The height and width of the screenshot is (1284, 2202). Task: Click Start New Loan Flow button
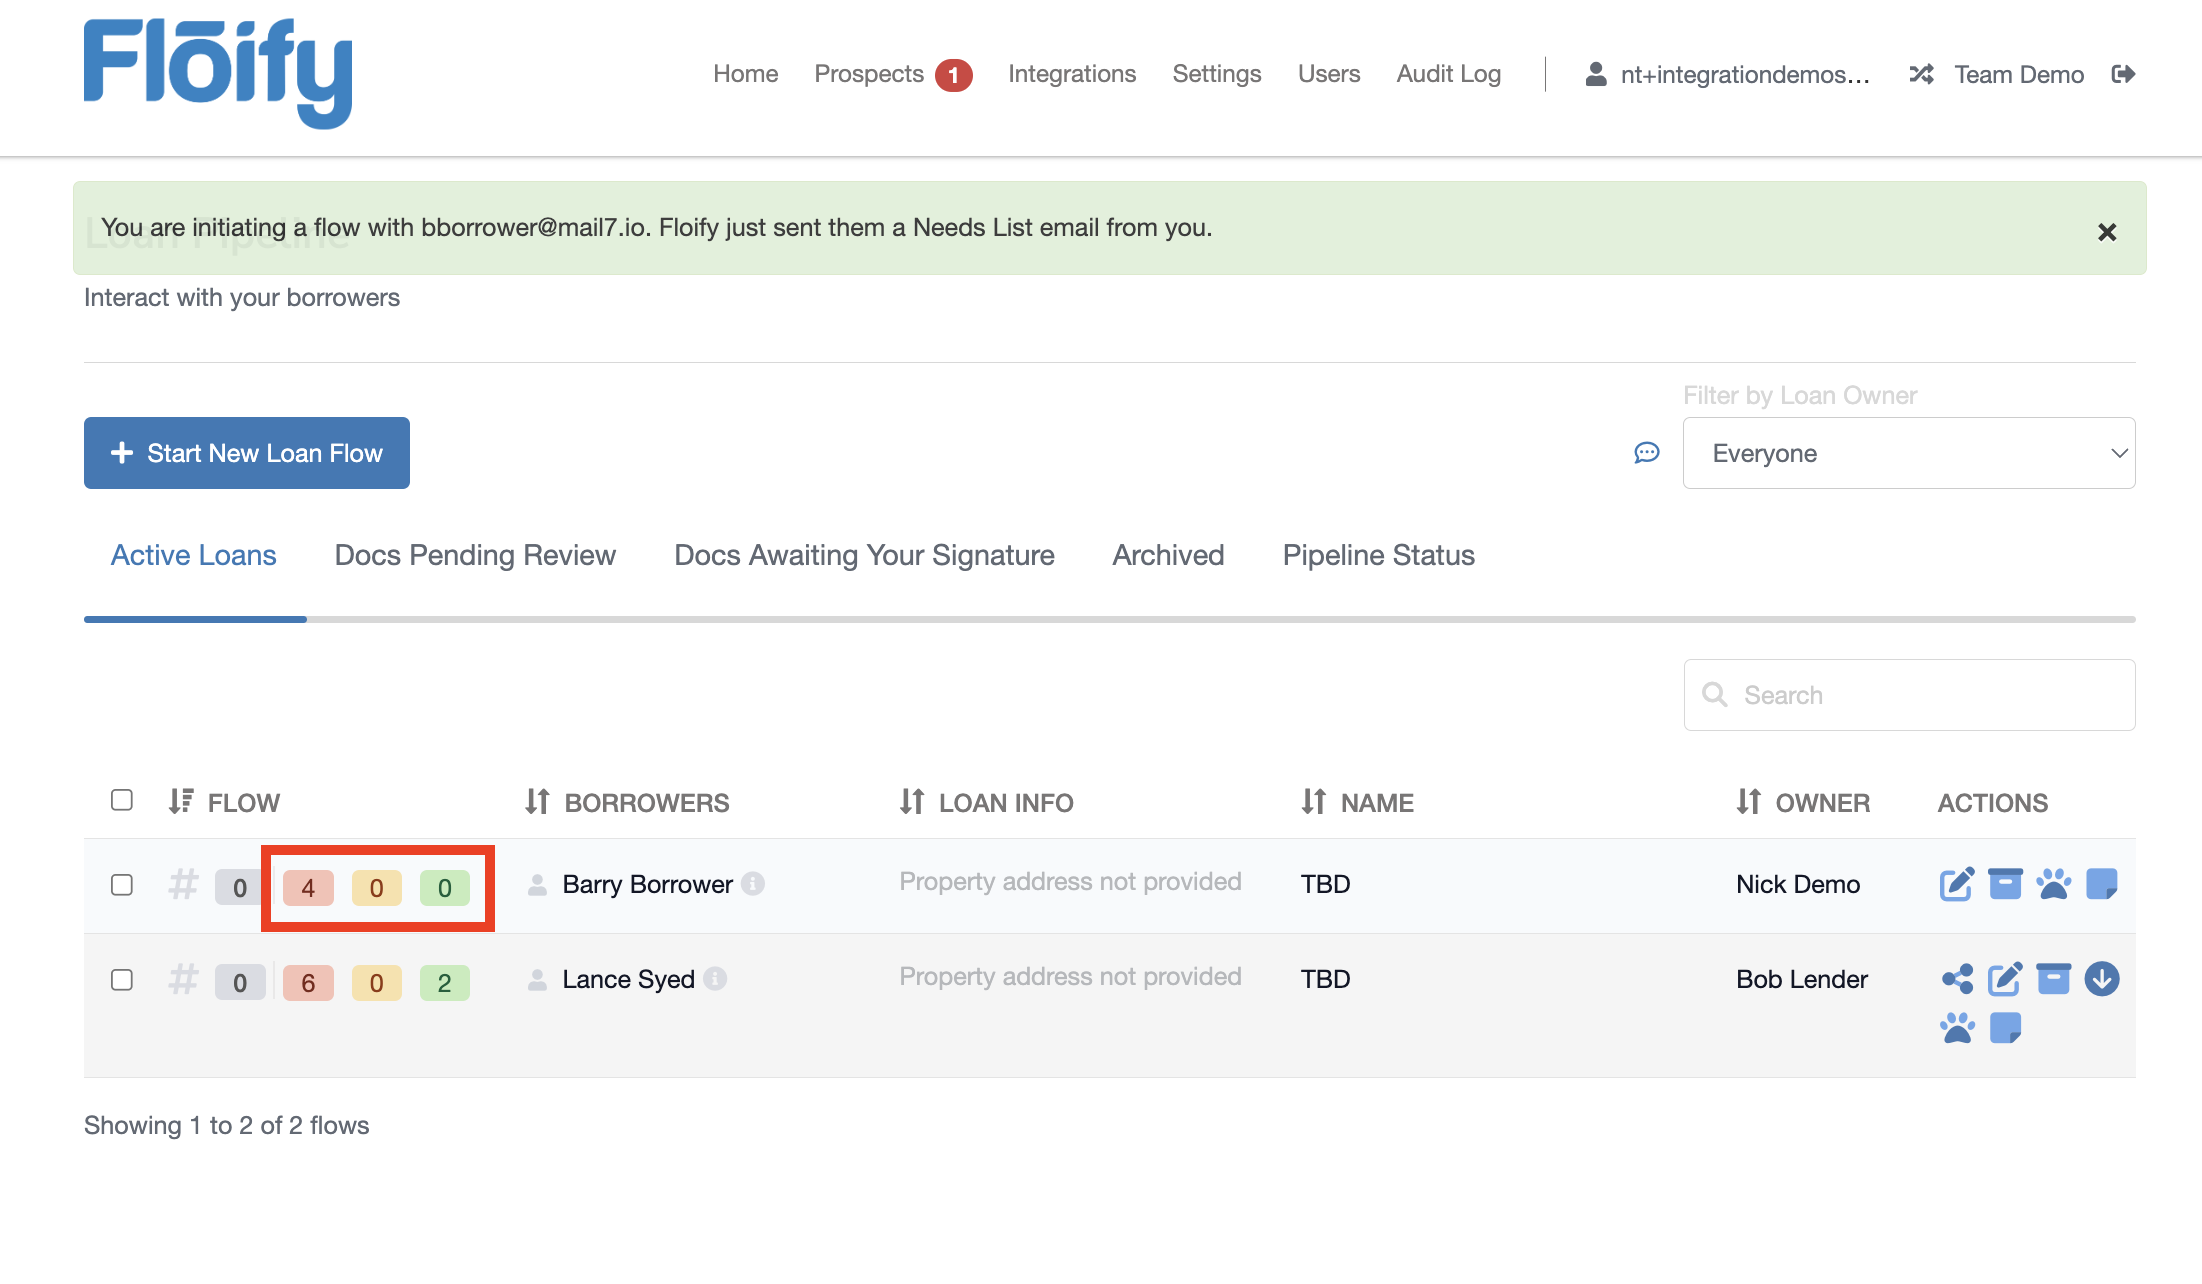click(247, 453)
